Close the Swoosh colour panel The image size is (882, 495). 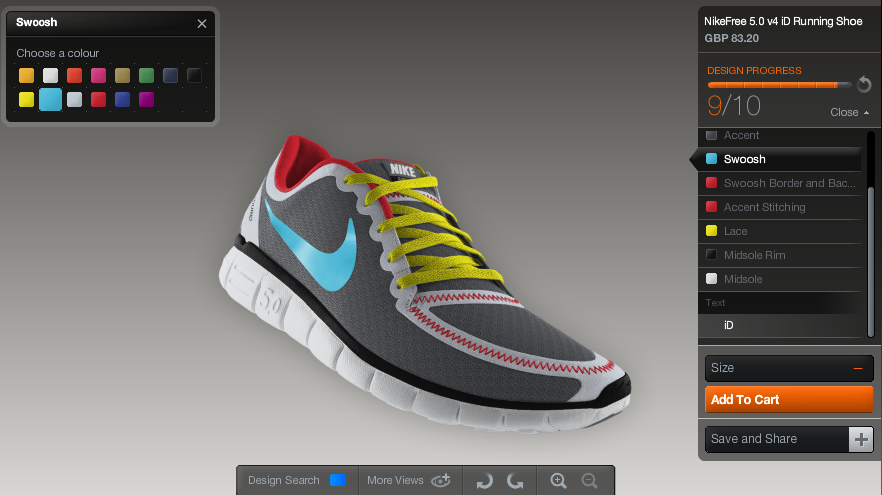click(202, 23)
